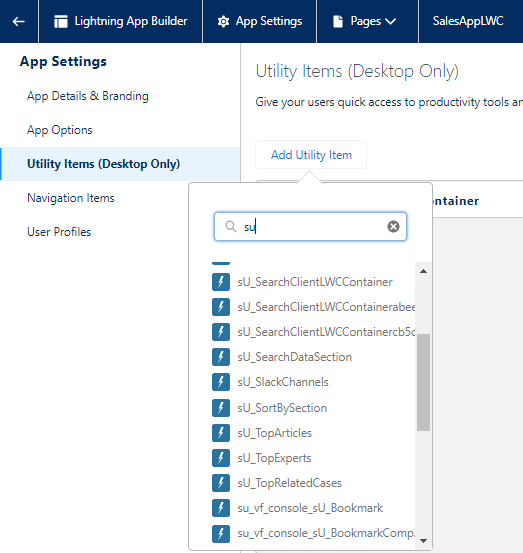The width and height of the screenshot is (523, 553).
Task: Click the su_vf_console_sU_BookmarkComp lightning icon
Action: 221,534
